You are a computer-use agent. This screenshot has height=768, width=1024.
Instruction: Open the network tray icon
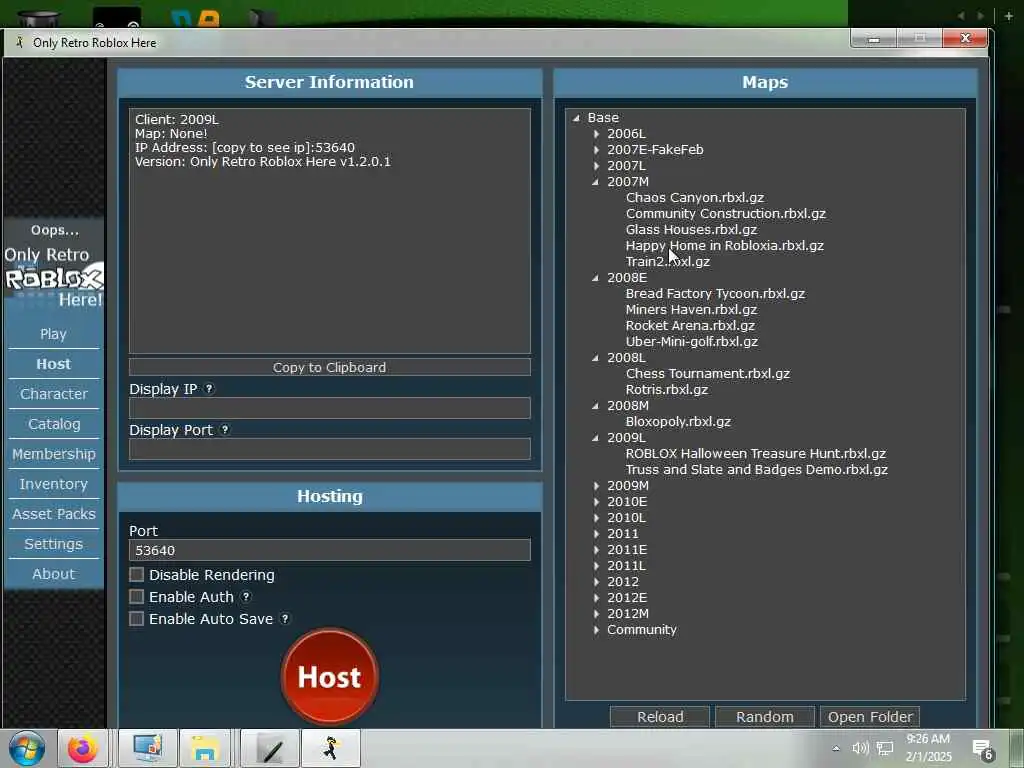click(x=885, y=748)
